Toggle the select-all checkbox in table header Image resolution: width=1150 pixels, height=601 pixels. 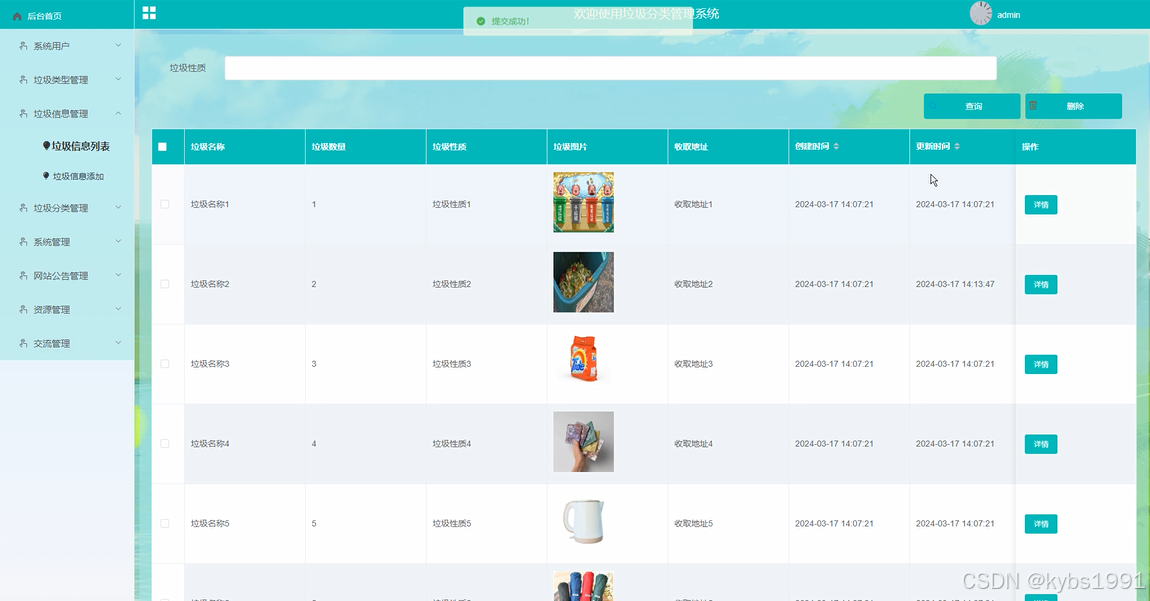coord(163,147)
